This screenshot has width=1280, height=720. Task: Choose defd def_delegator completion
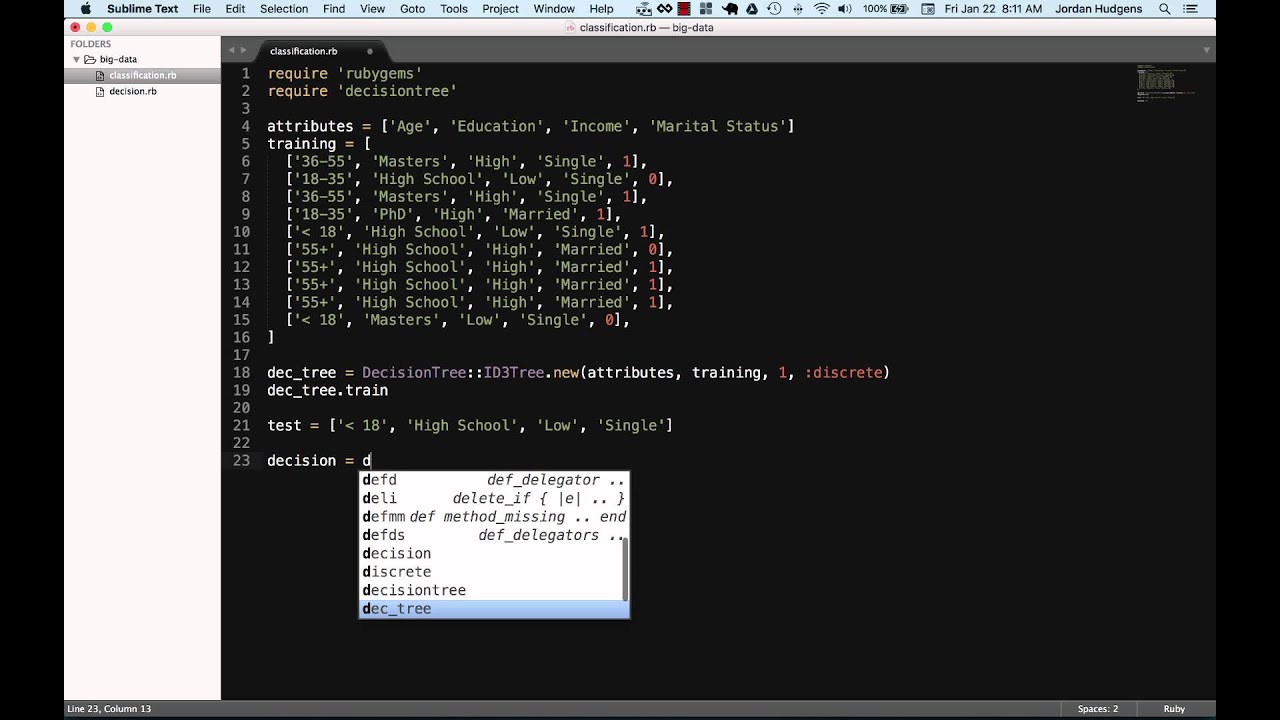click(493, 480)
